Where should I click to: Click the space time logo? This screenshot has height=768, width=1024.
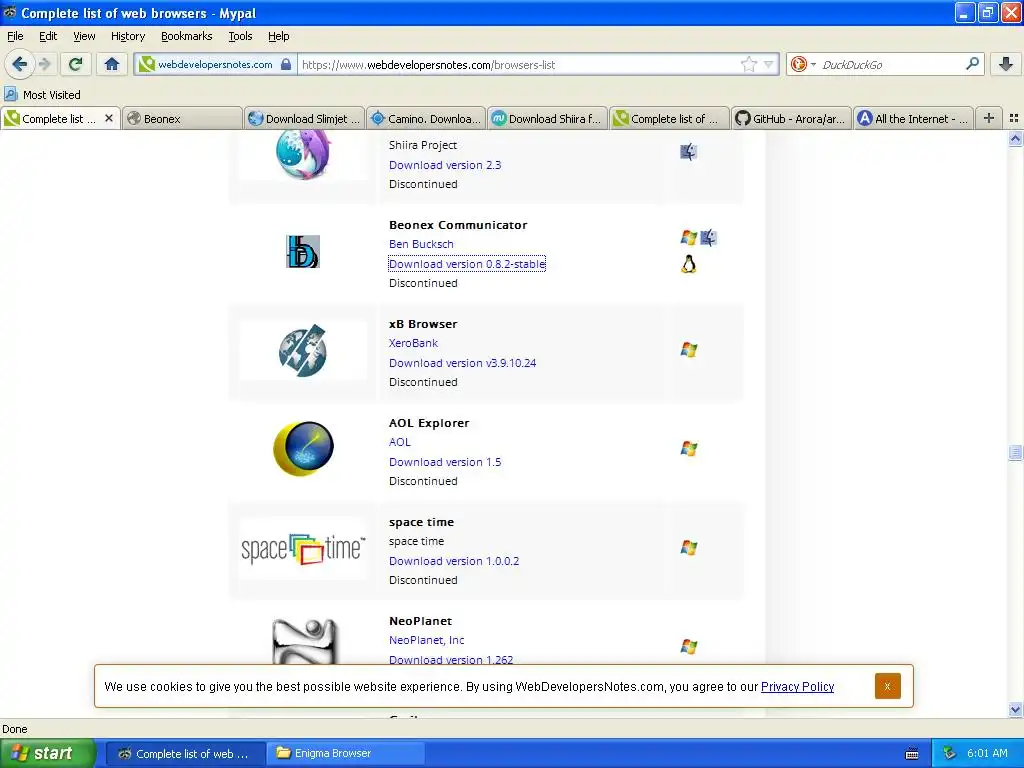tap(302, 549)
